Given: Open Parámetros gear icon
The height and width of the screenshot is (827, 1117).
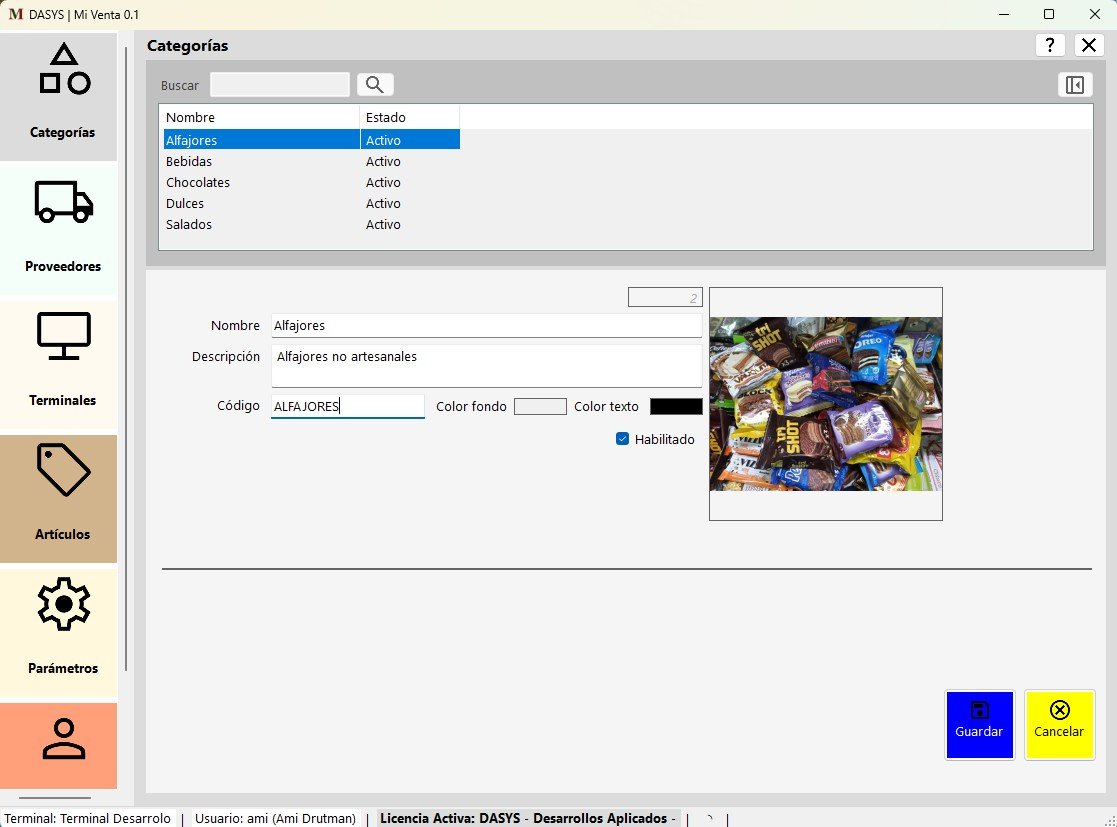Looking at the screenshot, I should click(64, 603).
